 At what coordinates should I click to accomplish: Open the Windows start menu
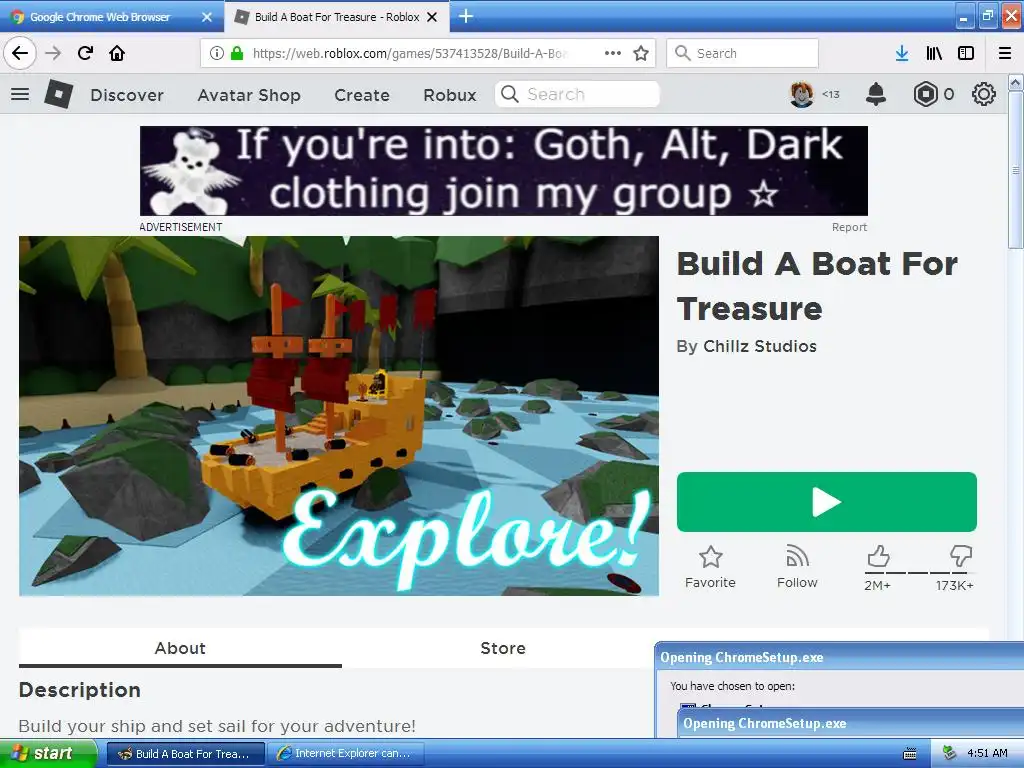tap(48, 754)
